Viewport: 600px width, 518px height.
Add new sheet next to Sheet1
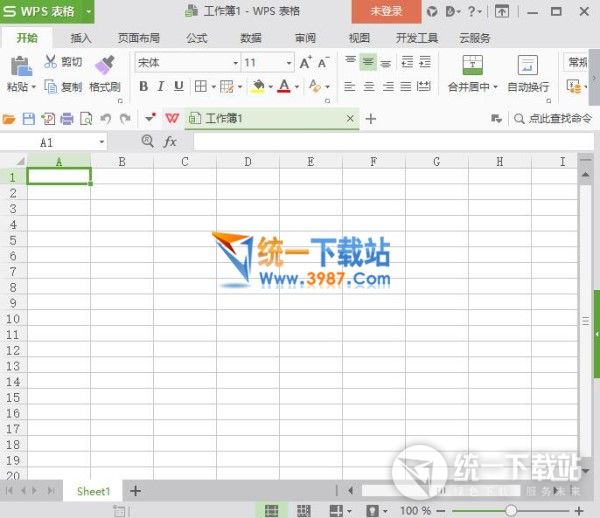135,490
